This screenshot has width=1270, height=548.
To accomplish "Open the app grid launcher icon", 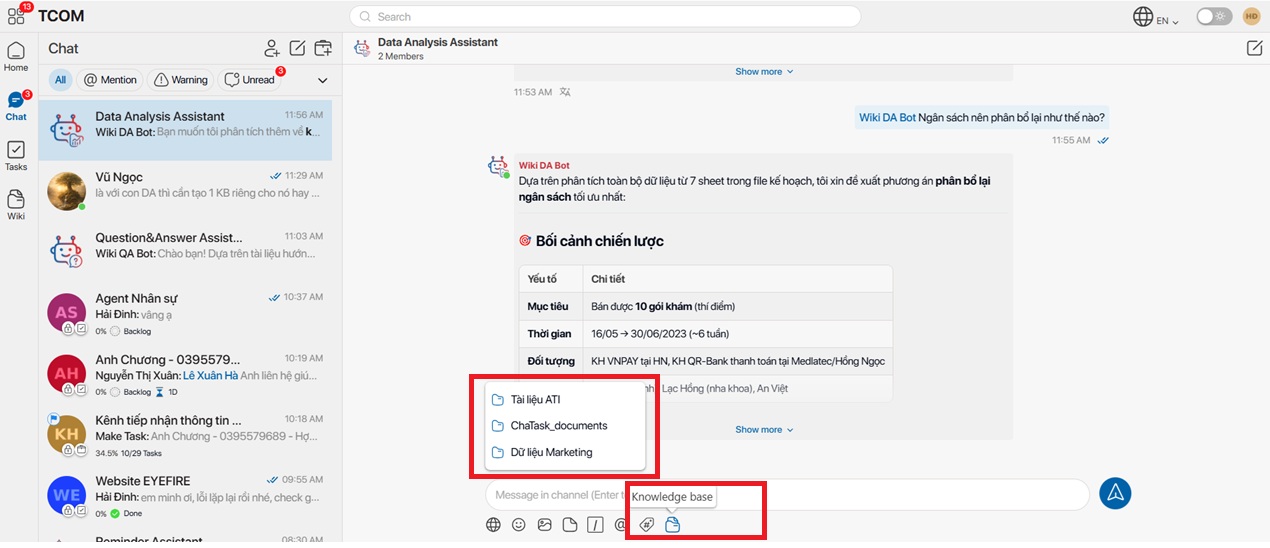I will 16,16.
